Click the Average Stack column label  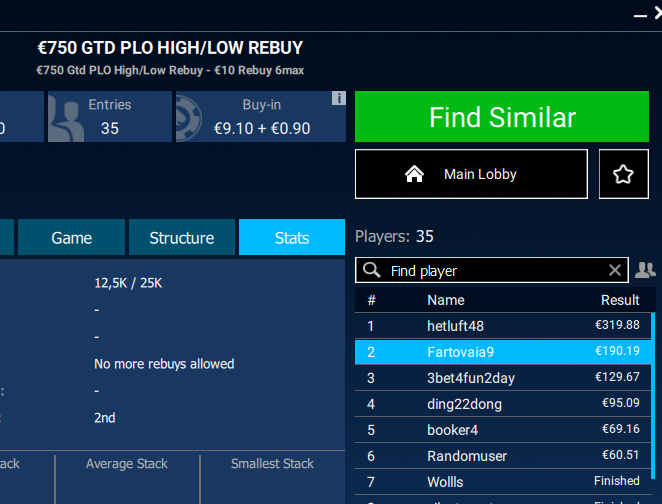coord(127,463)
